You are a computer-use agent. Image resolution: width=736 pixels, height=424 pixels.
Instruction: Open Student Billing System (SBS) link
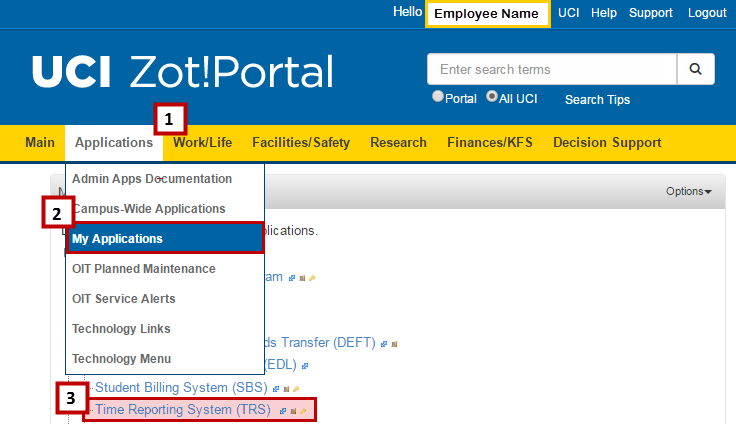pos(181,387)
